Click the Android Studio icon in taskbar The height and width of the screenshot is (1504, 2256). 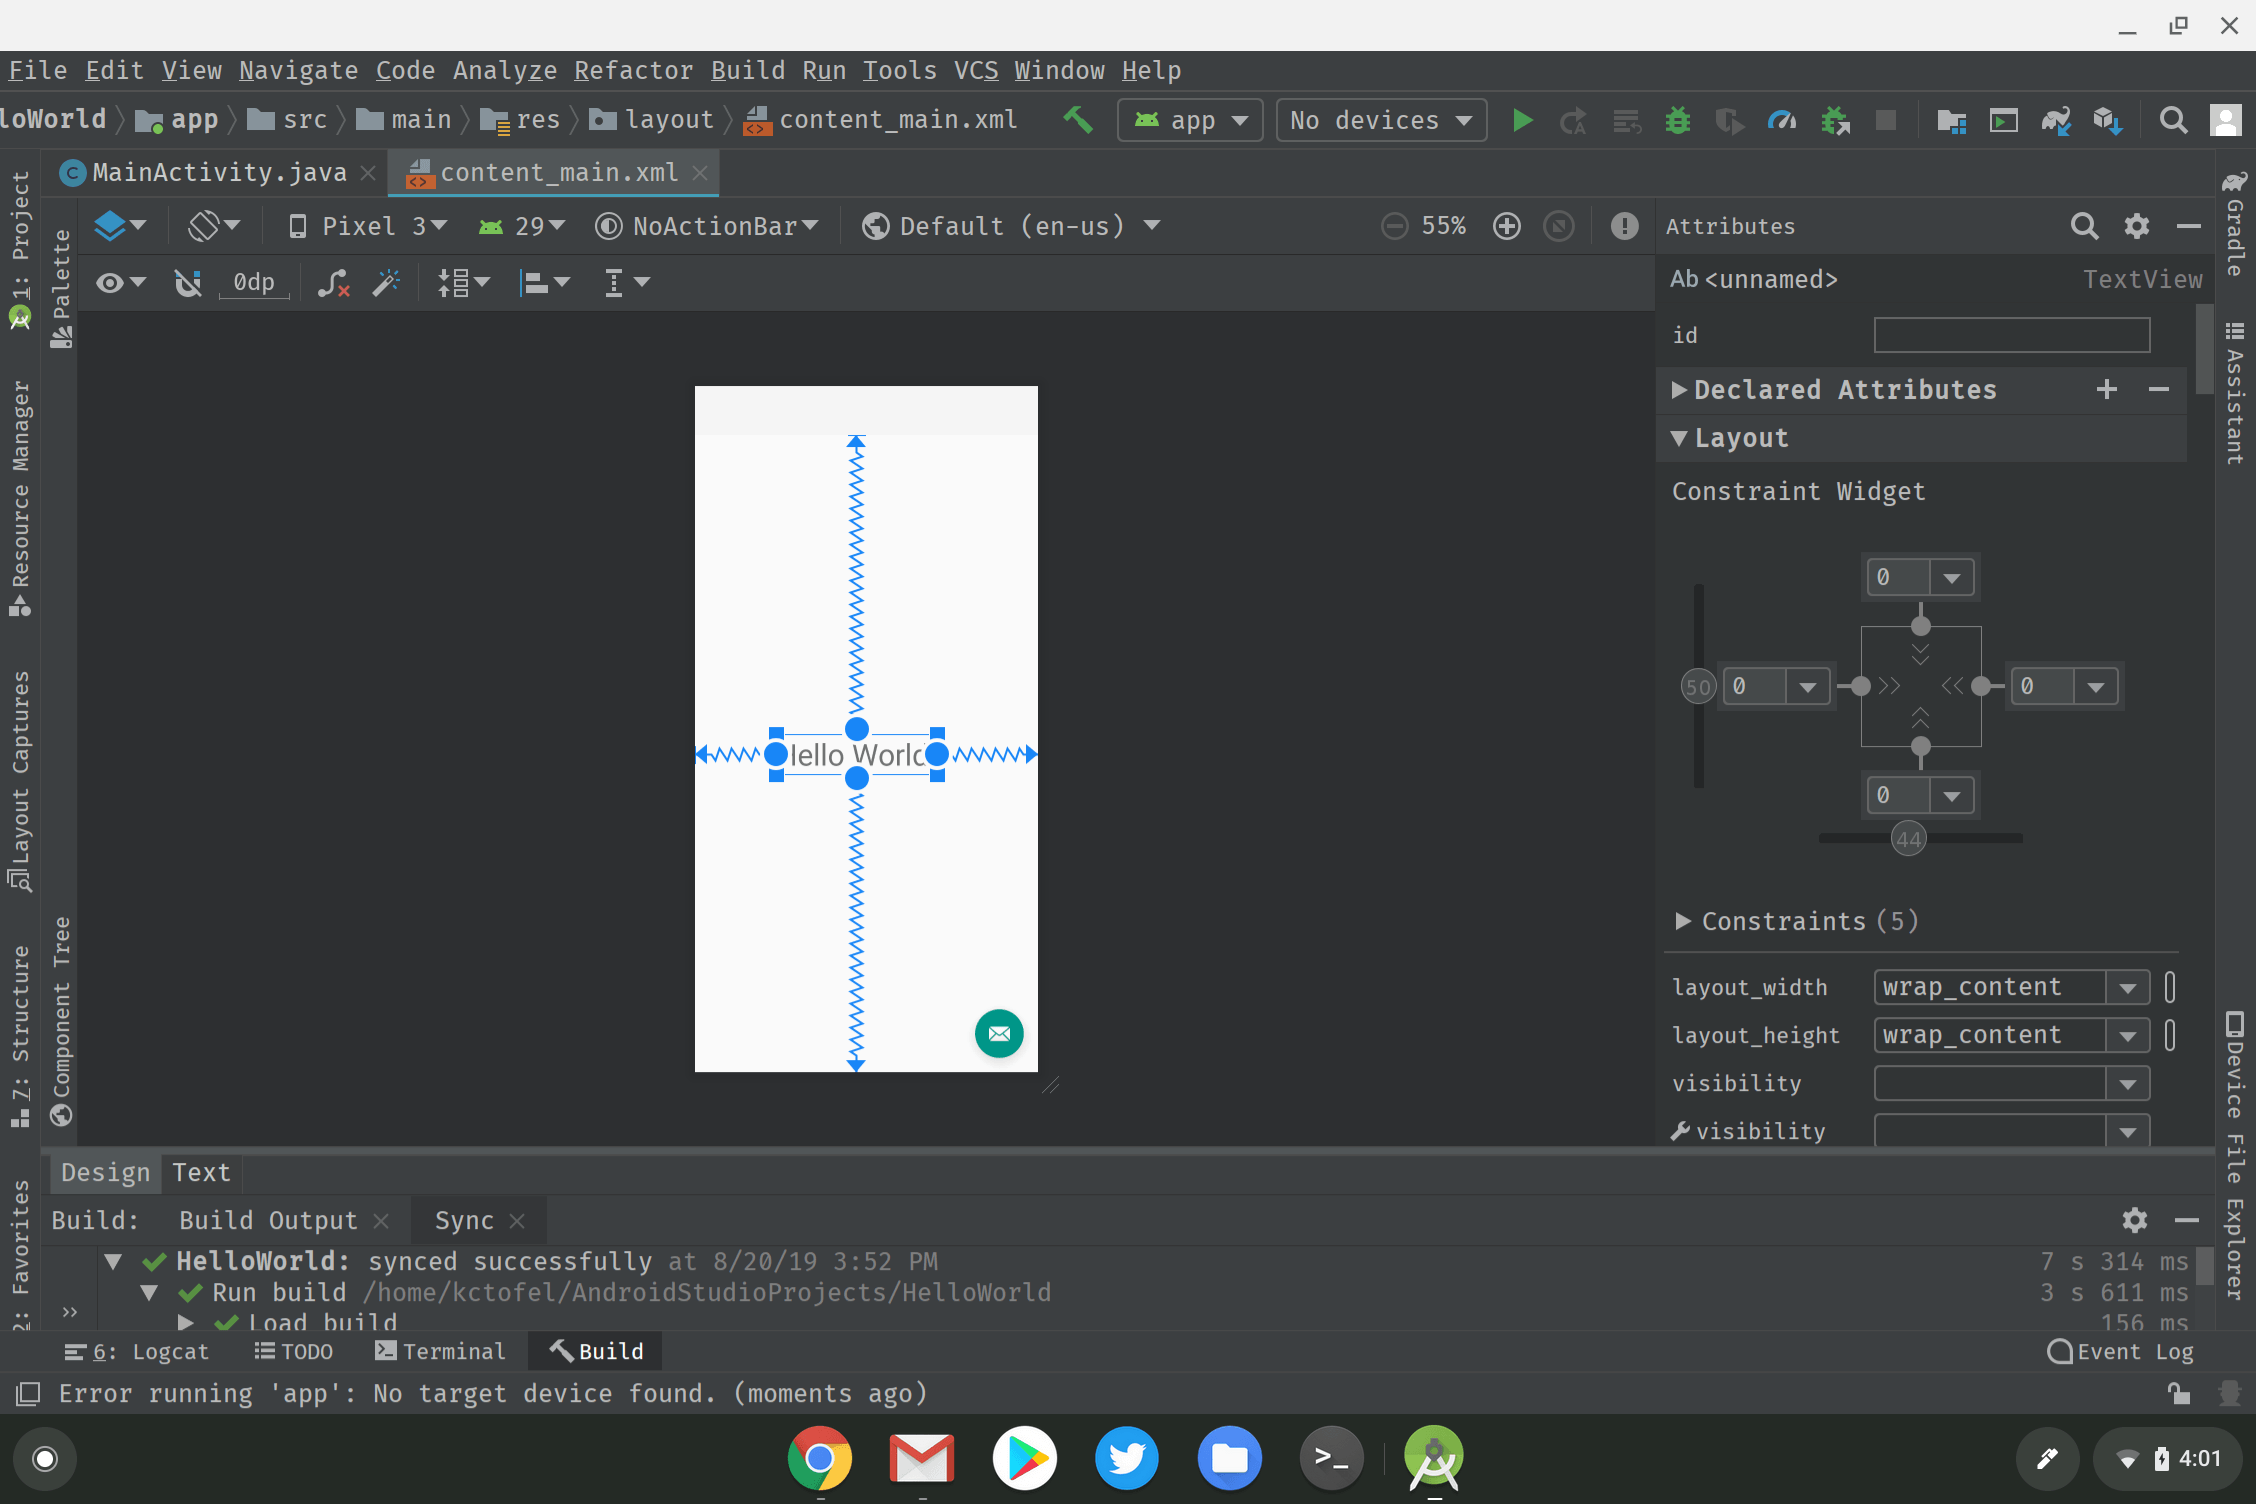click(1434, 1459)
